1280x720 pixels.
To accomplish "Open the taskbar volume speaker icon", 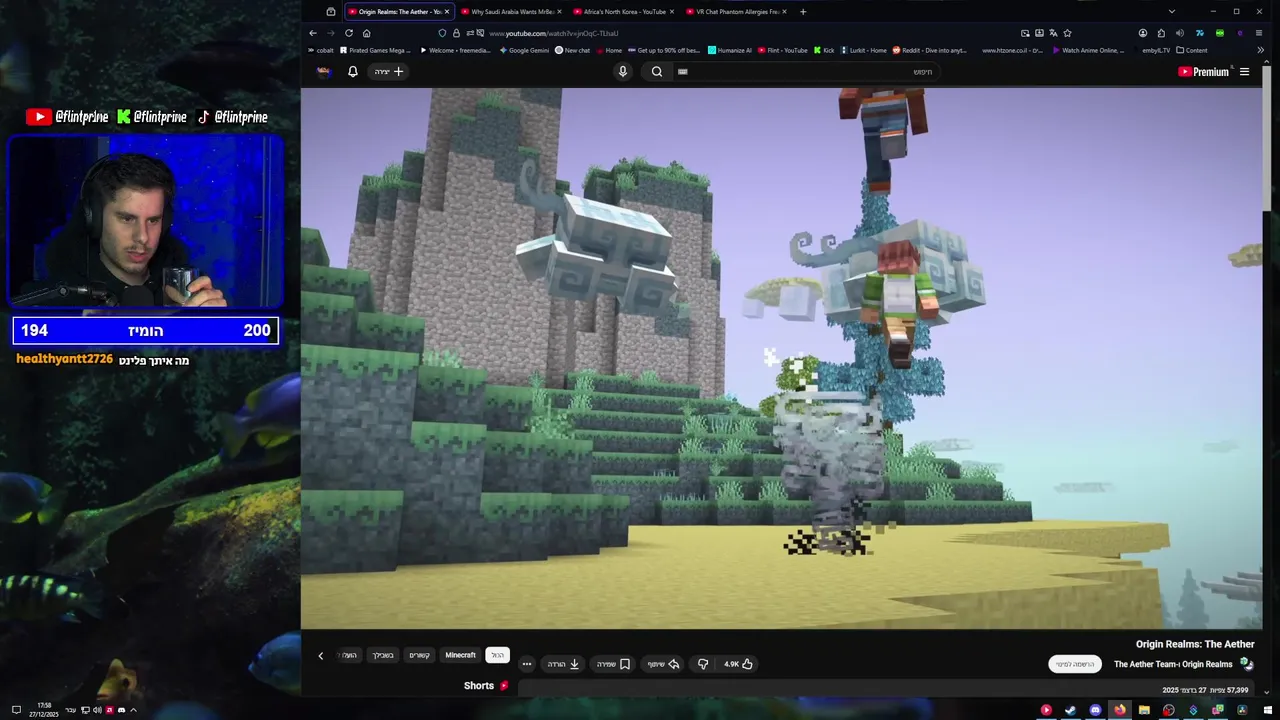I will tap(97, 710).
